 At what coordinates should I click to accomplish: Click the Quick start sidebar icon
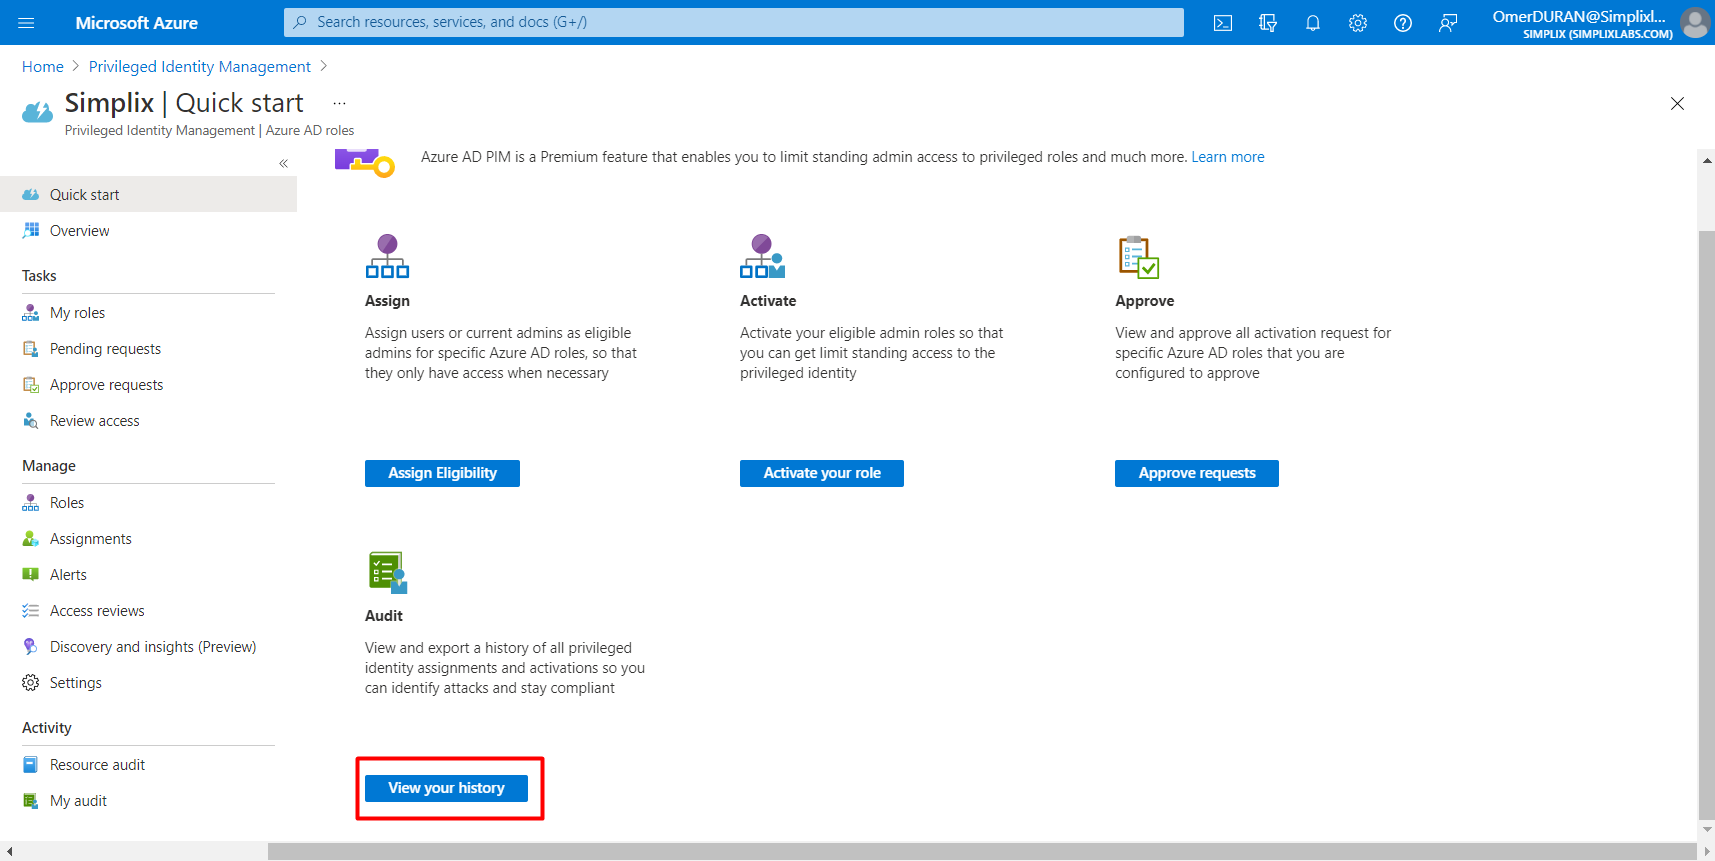pyautogui.click(x=31, y=195)
